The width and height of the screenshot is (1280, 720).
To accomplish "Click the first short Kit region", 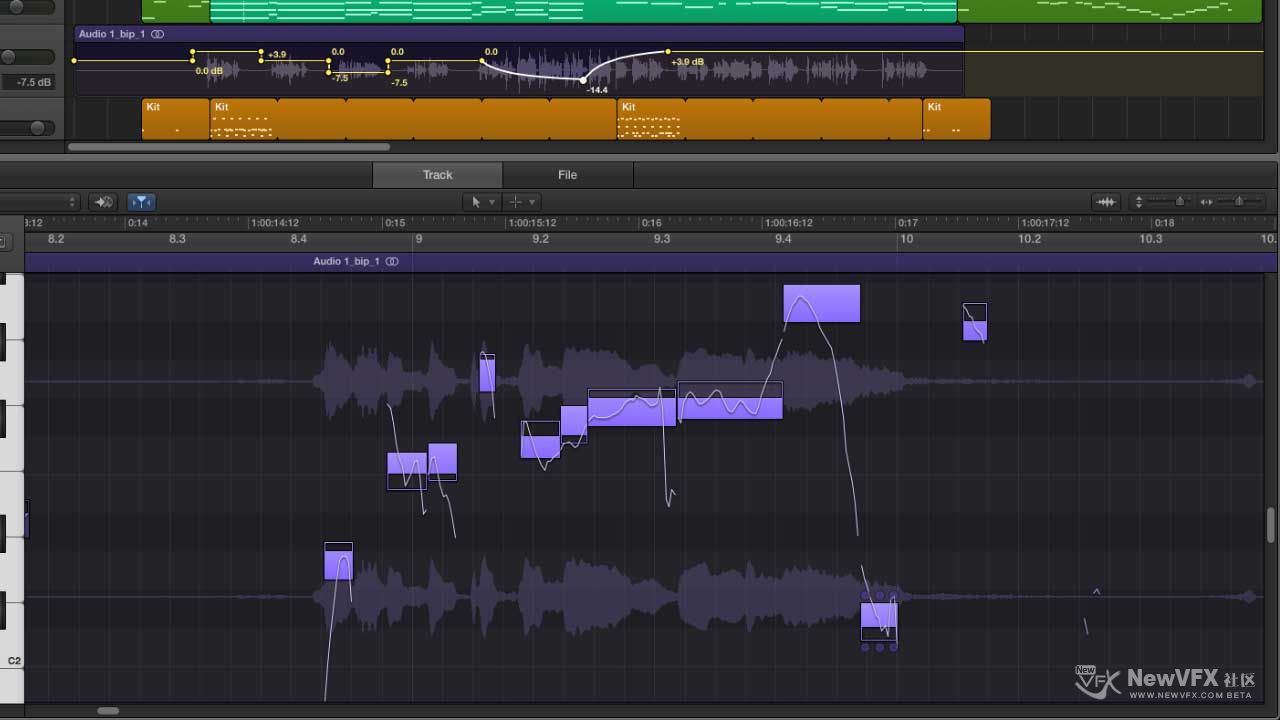I will tap(176, 119).
